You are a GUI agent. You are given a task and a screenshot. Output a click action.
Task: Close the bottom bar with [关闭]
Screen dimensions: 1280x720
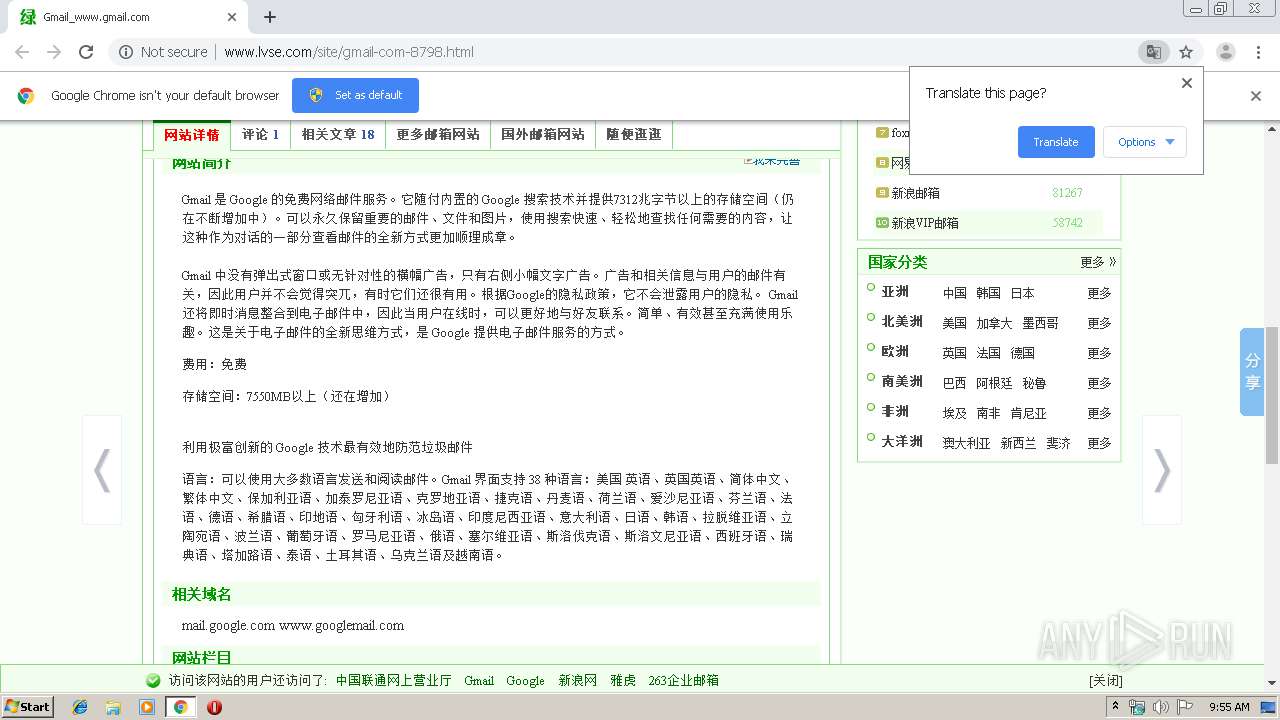click(1106, 680)
